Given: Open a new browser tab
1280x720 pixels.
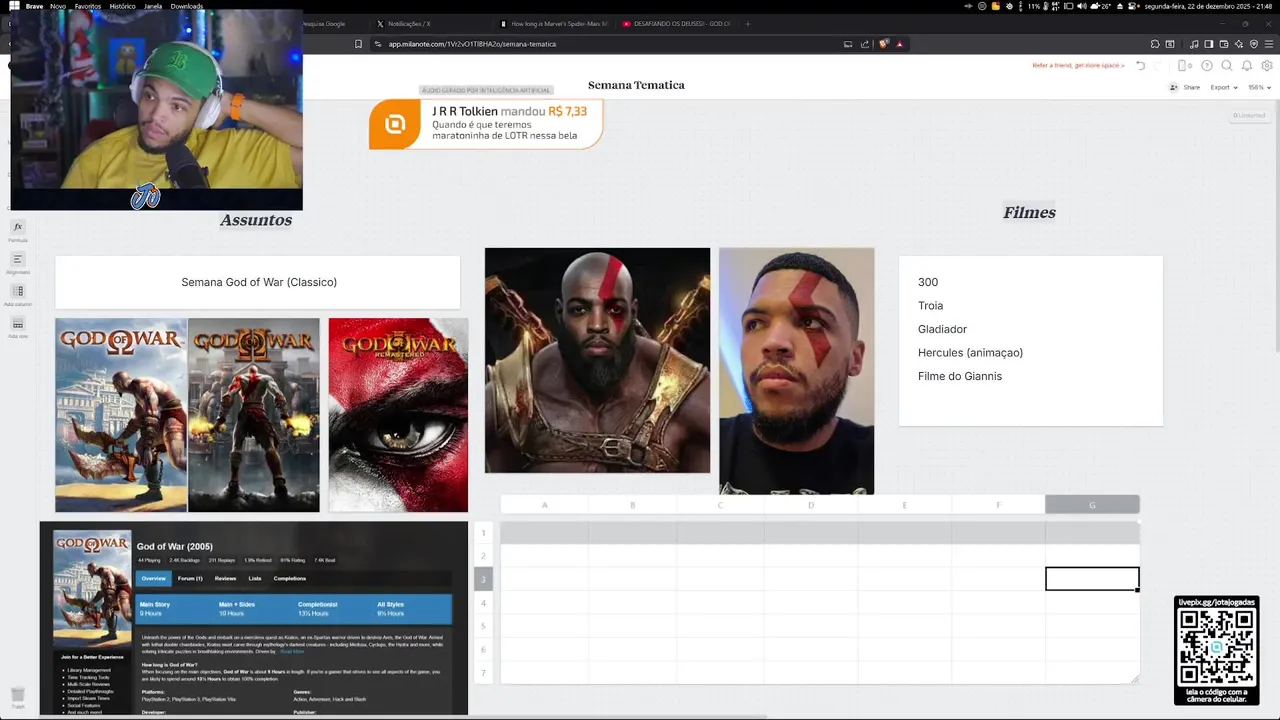Looking at the screenshot, I should click(x=748, y=23).
